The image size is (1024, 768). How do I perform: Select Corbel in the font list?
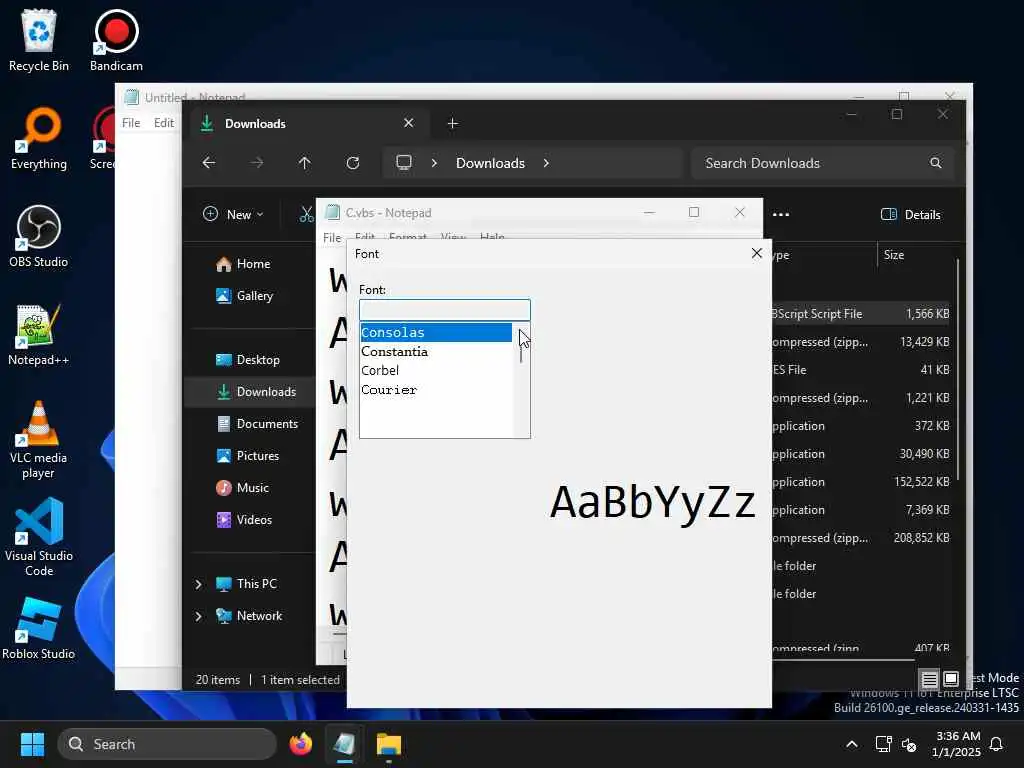point(436,370)
